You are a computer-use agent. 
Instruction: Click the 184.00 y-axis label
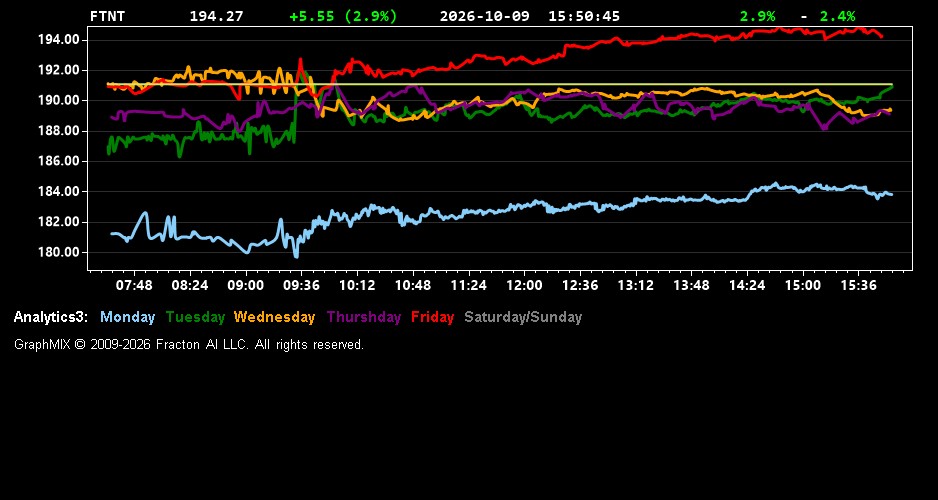[x=59, y=192]
